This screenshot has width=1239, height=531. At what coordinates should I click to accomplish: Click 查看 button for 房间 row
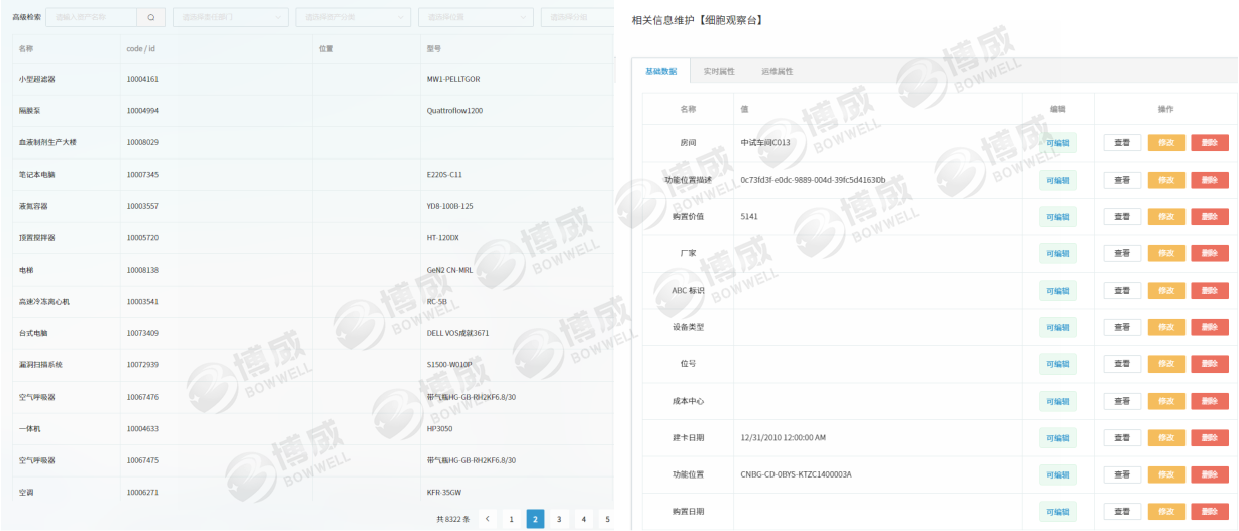1122,143
